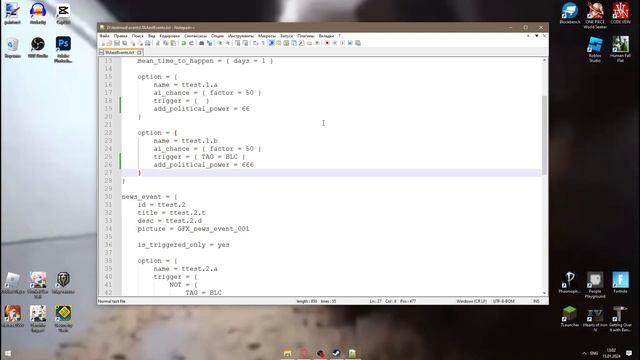
Task: Click the Zoom Out toolbar icon
Action: click(x=228, y=43)
